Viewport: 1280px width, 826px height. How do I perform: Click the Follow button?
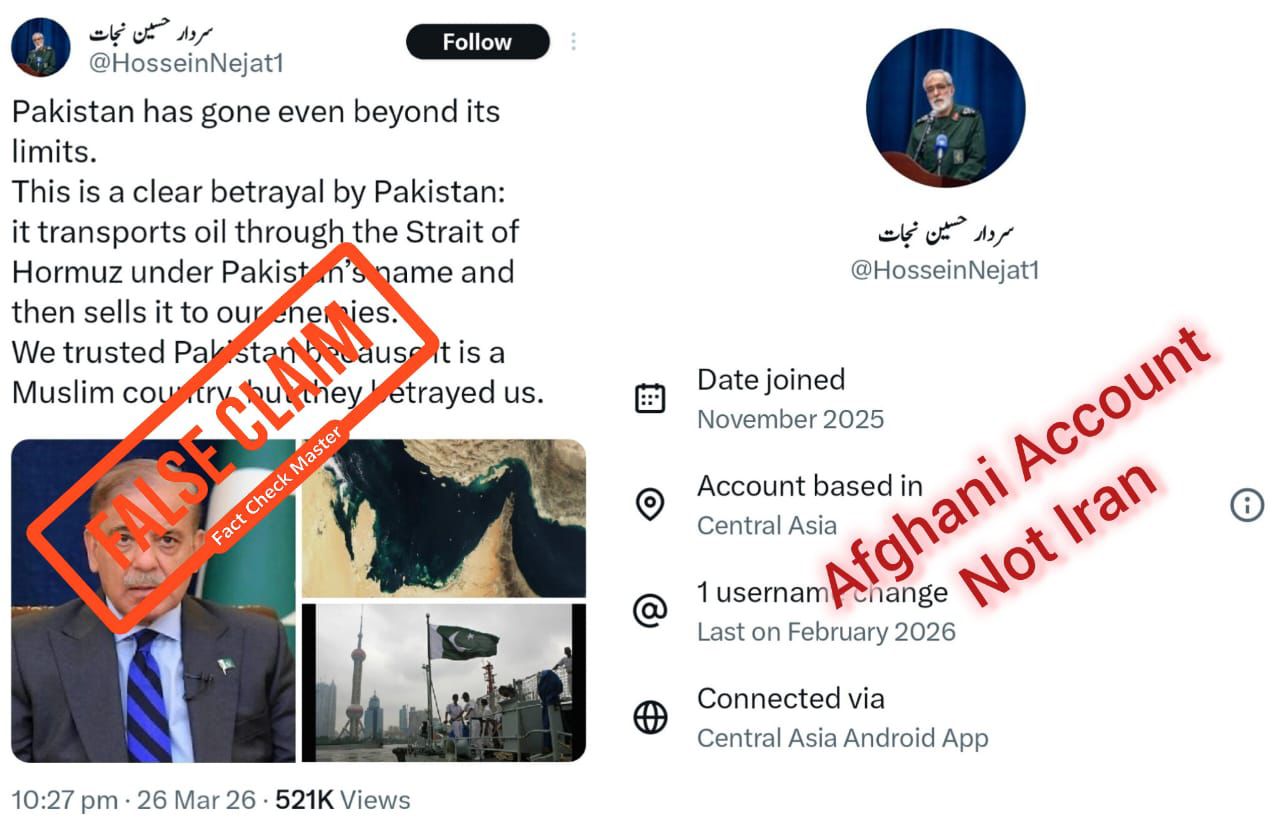click(477, 42)
